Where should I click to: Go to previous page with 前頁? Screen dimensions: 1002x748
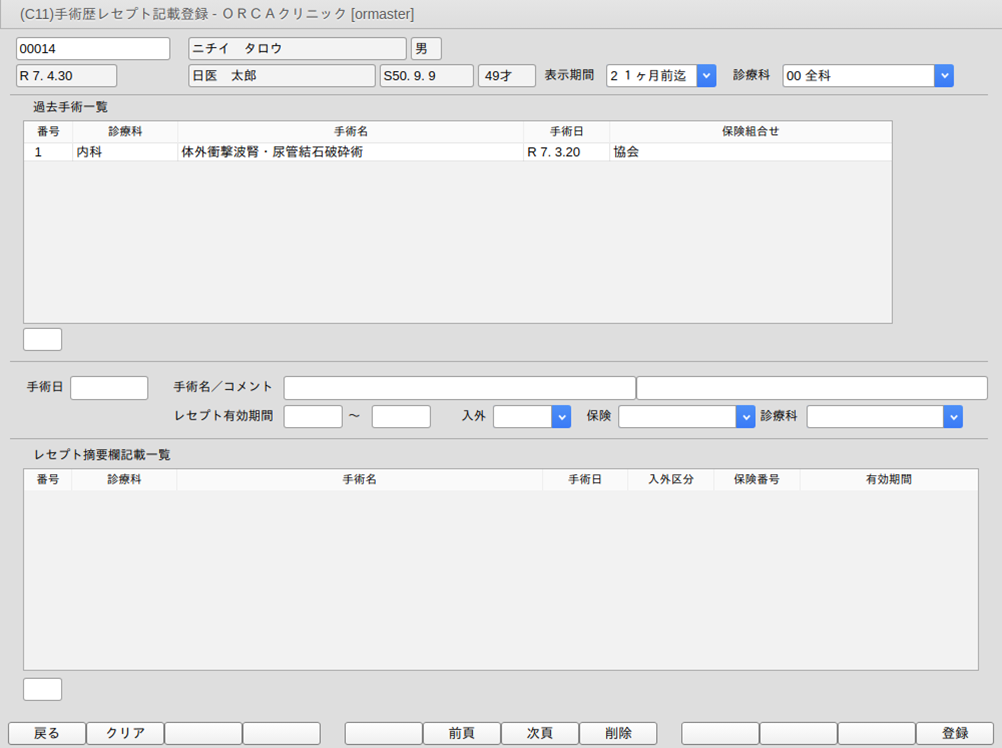[461, 733]
